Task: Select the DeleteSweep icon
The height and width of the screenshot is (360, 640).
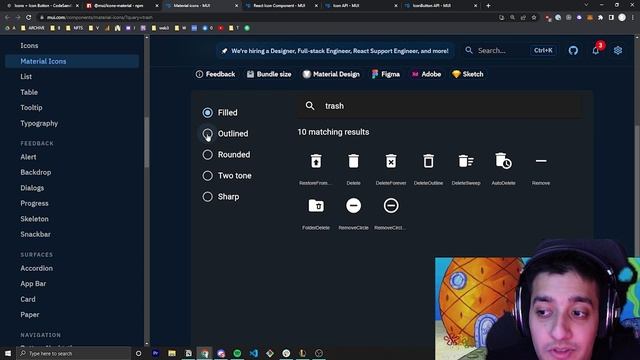Action: 466,161
